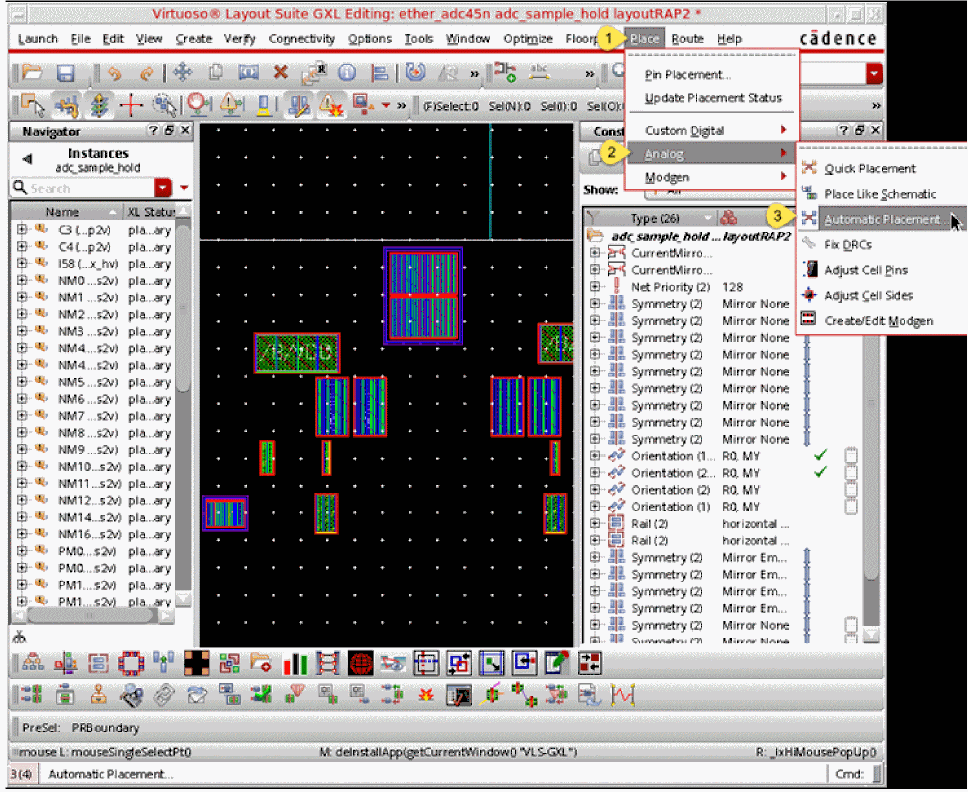The width and height of the screenshot is (968, 792).
Task: Open the red Navigator search filter dropdown
Action: coord(163,188)
